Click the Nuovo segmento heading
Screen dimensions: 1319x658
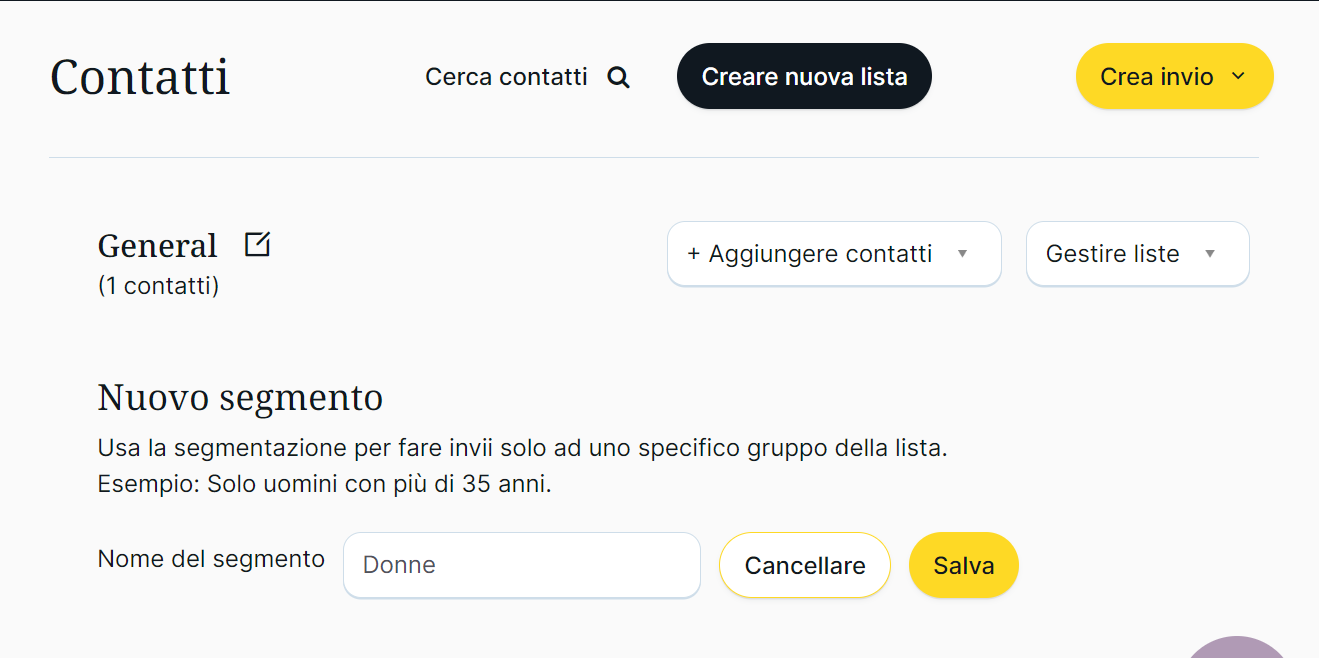pyautogui.click(x=240, y=397)
